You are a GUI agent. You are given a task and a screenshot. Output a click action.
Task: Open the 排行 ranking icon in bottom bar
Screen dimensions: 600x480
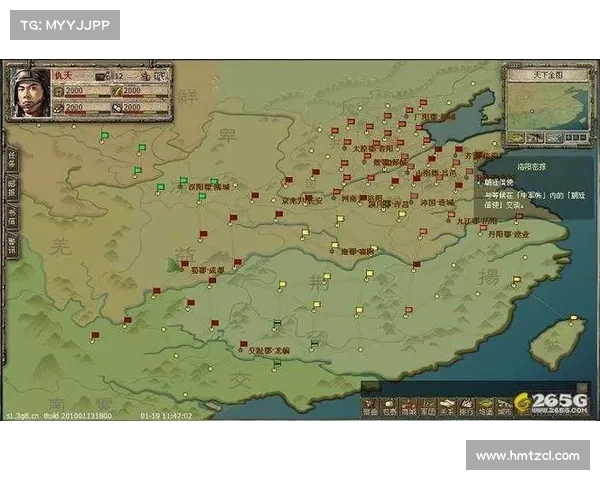coord(466,407)
